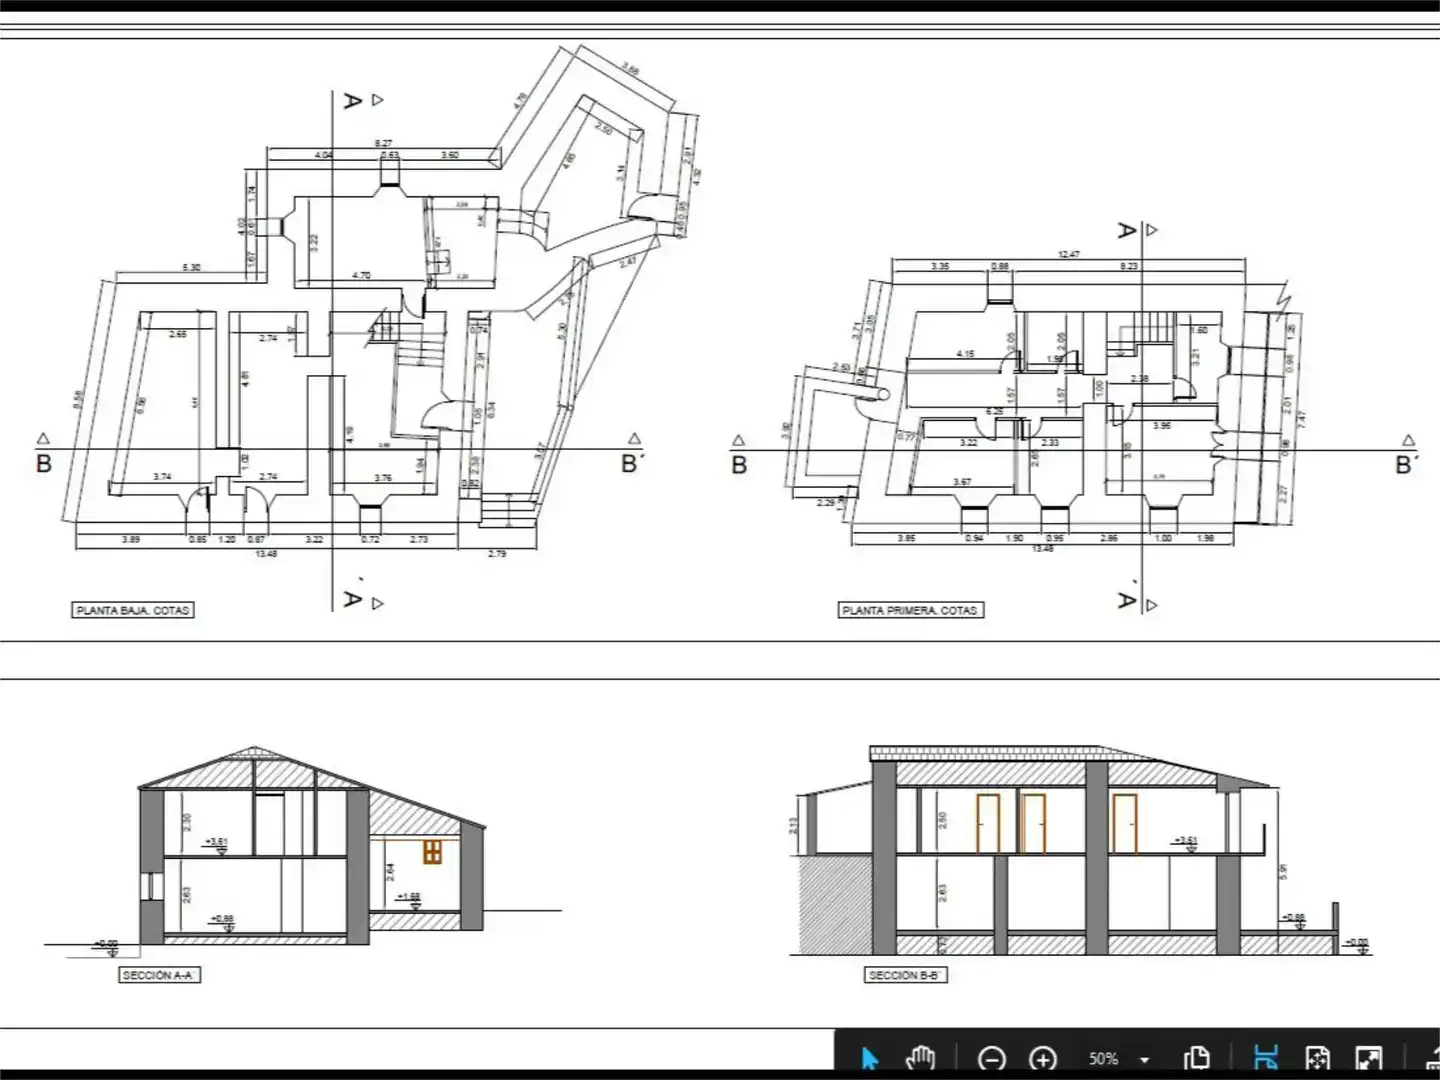The width and height of the screenshot is (1440, 1080).
Task: Switch to the hand pan tool
Action: 920,1058
